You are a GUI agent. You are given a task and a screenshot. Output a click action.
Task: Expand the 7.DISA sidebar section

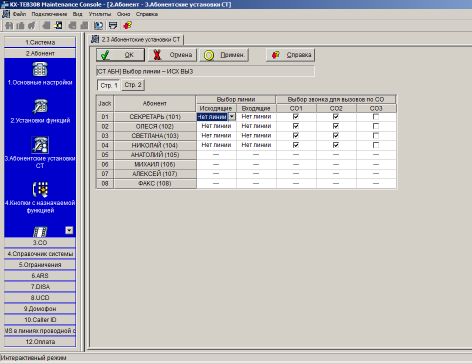40,287
